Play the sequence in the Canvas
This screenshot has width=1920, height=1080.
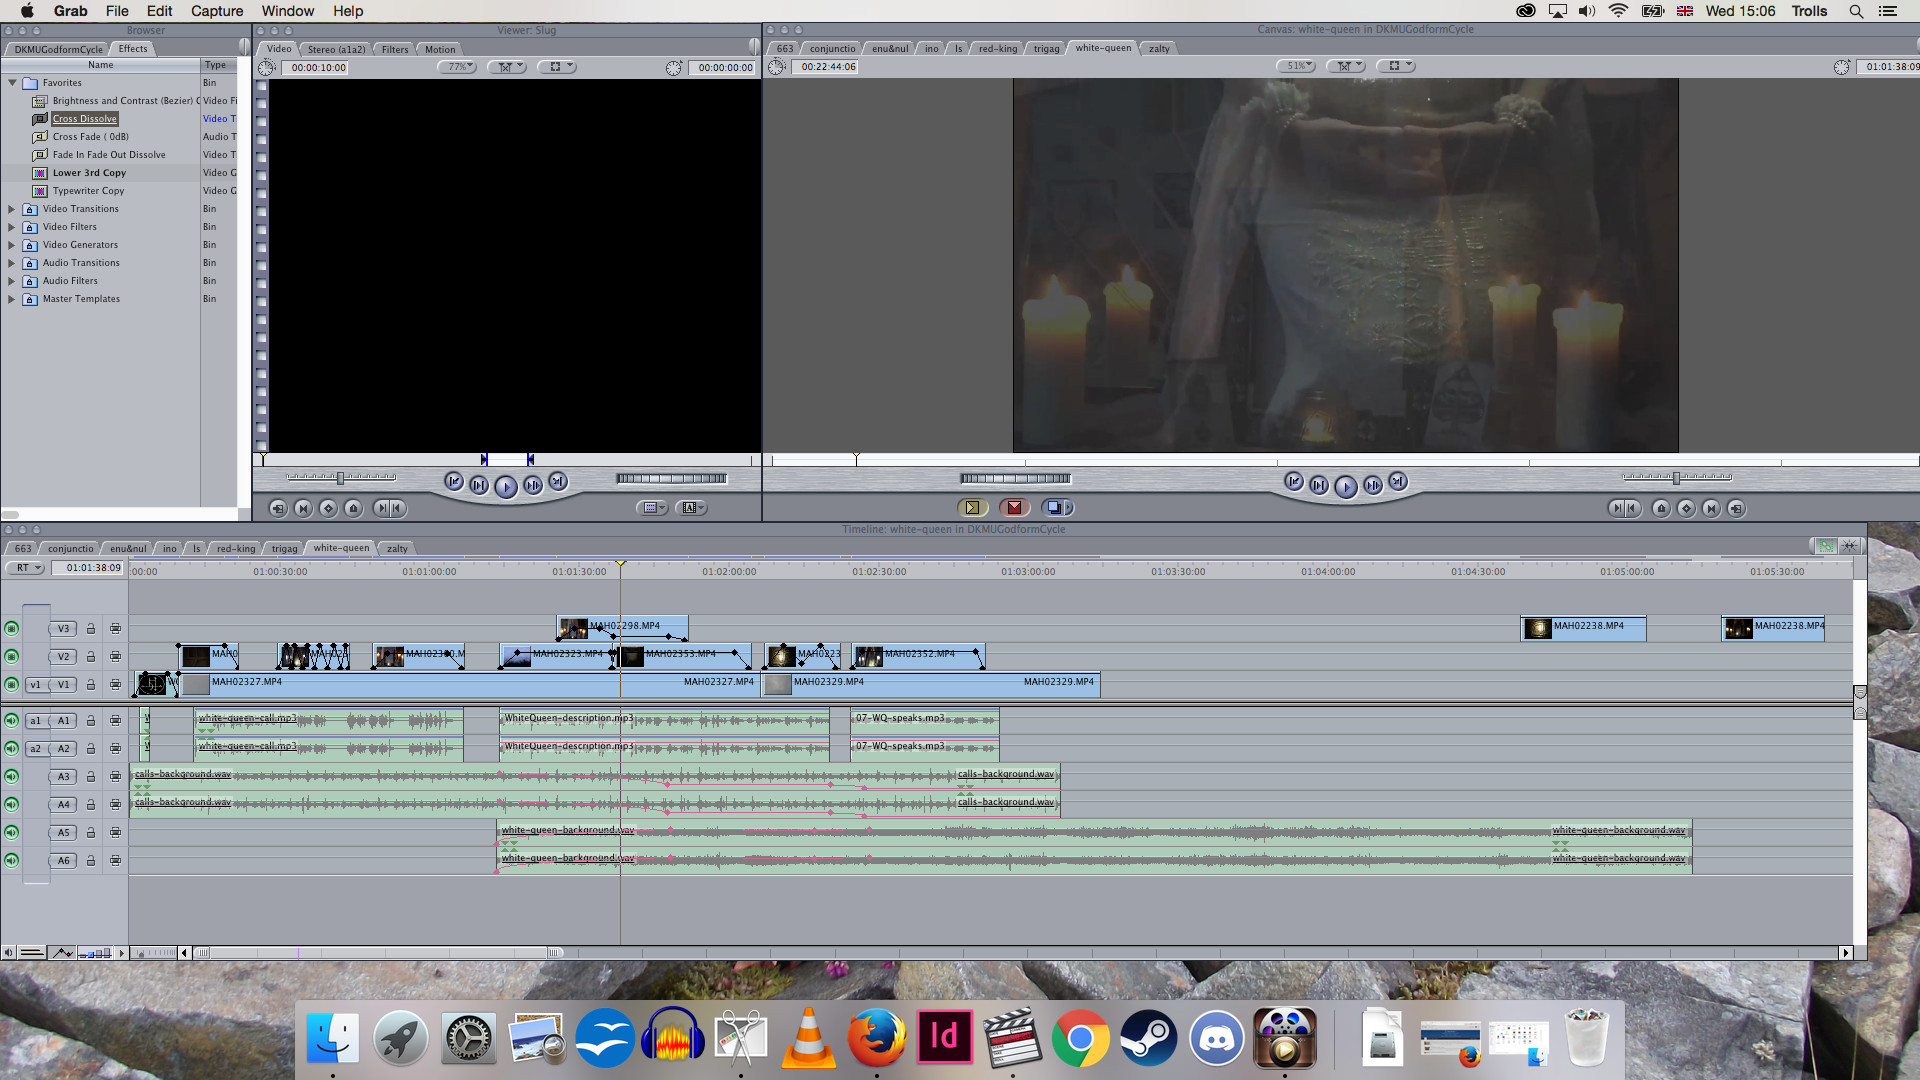click(x=1346, y=487)
